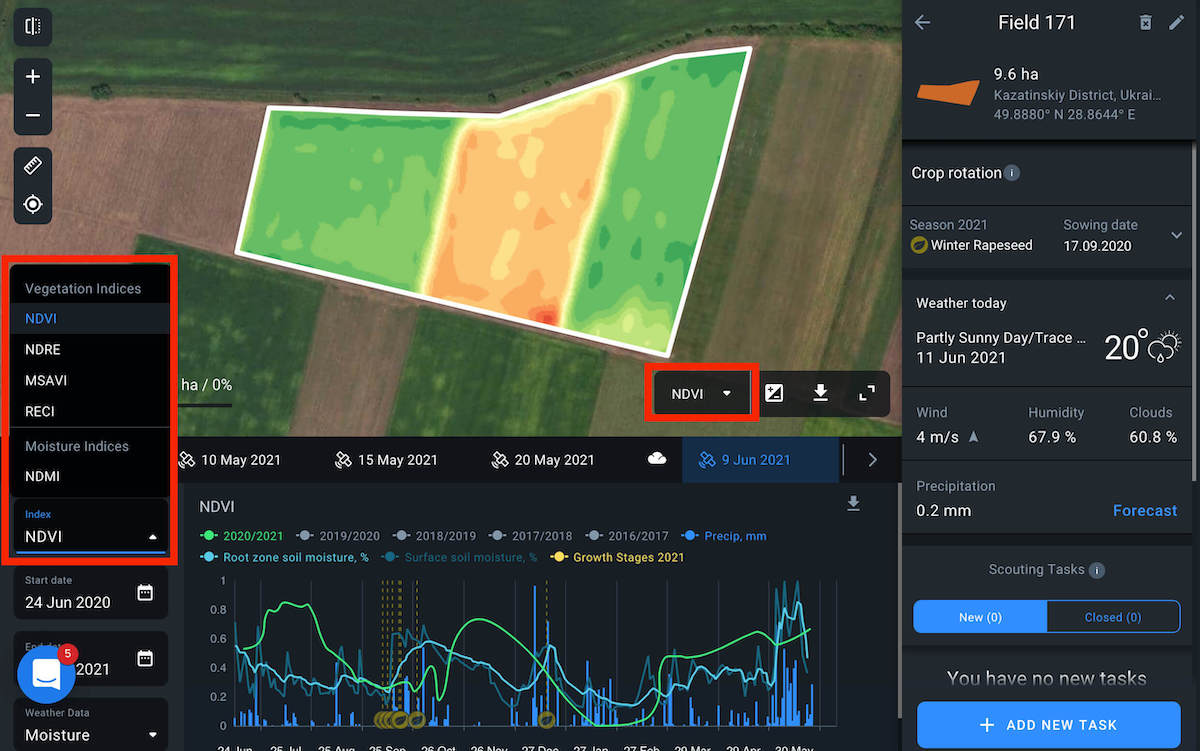Open the precipitation Forecast link
The image size is (1200, 751).
coord(1144,510)
